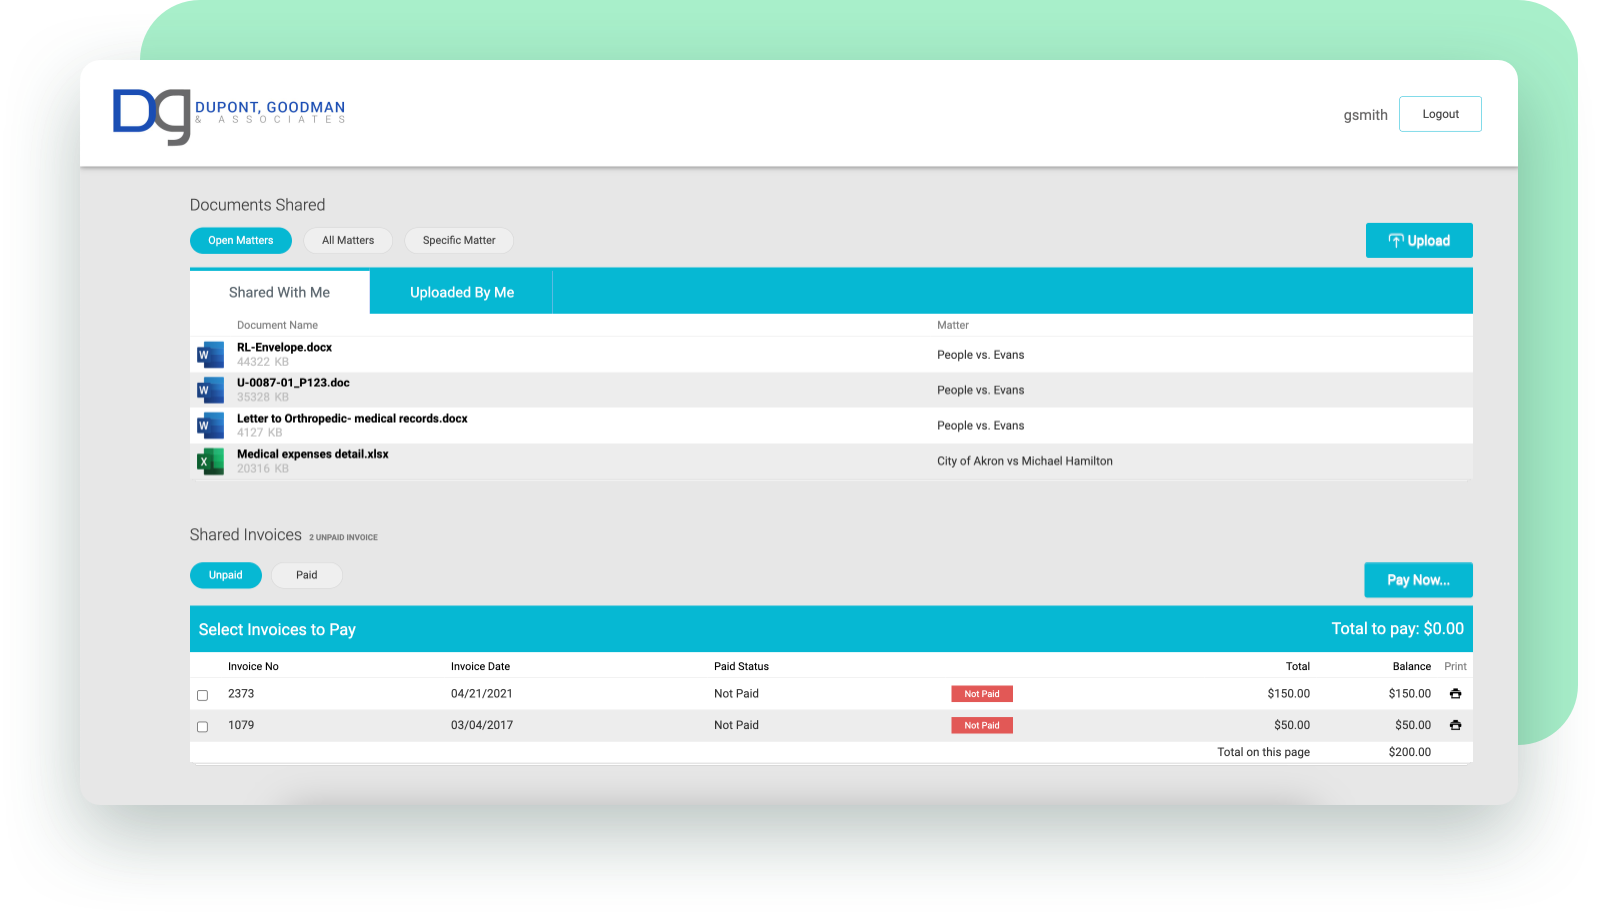The image size is (1598, 915).
Task: Click the Total to pay: $0.00 label
Action: [x=1397, y=629]
